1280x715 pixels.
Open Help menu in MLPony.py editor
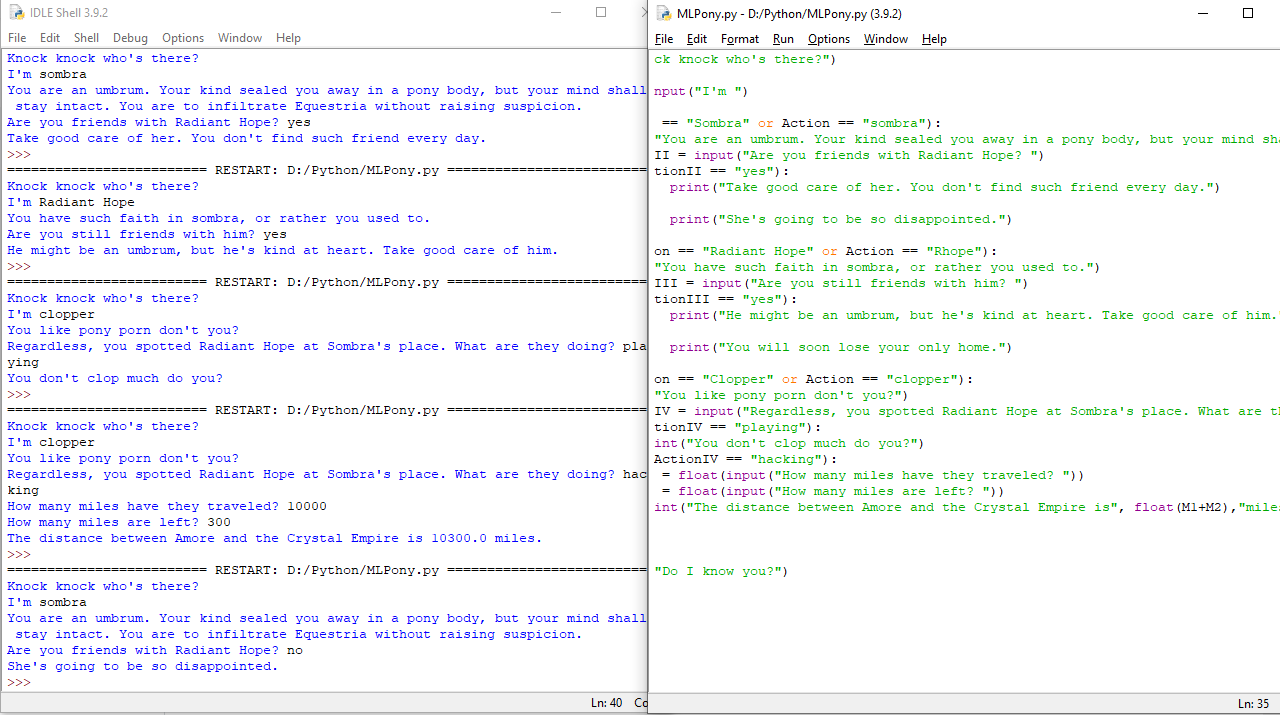pyautogui.click(x=934, y=39)
